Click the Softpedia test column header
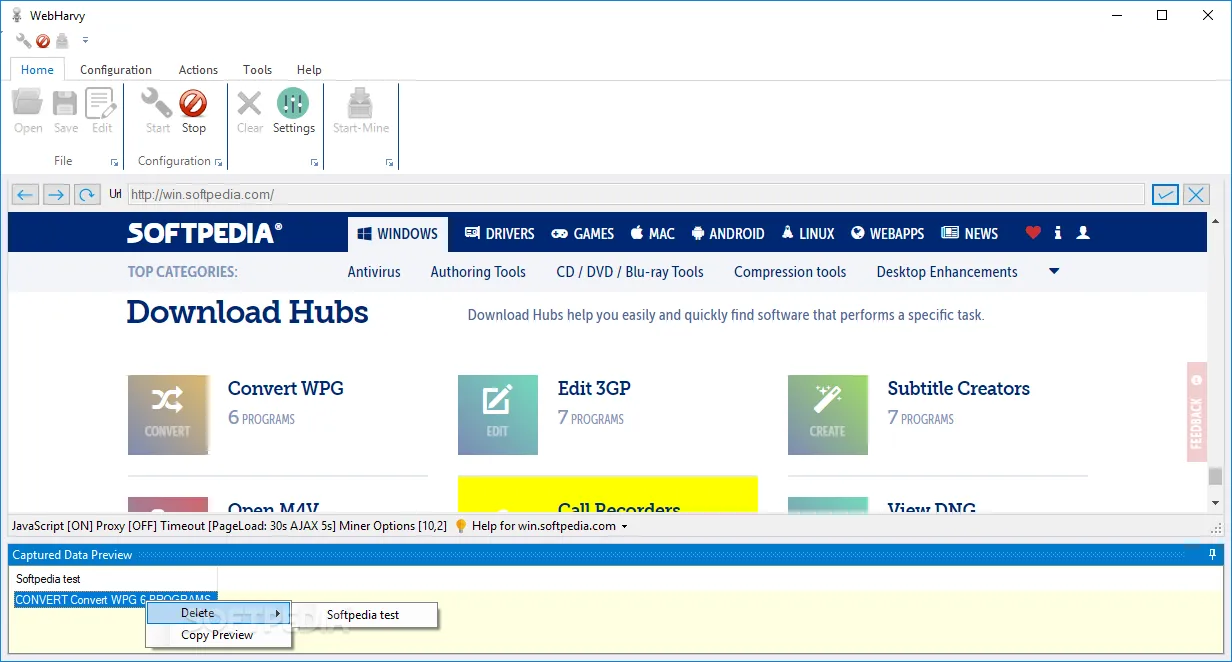 (113, 579)
